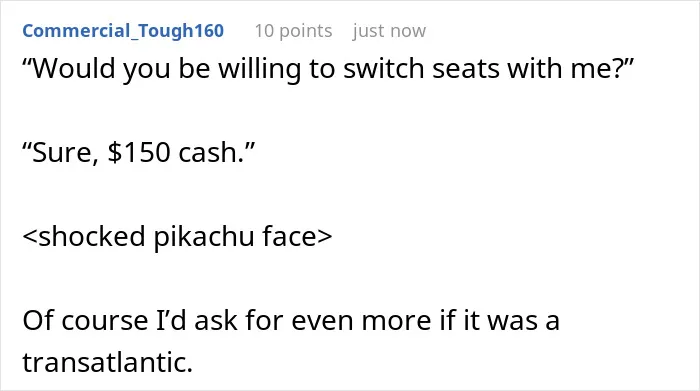Click the just now timestamp
This screenshot has width=700, height=391.
pyautogui.click(x=389, y=31)
